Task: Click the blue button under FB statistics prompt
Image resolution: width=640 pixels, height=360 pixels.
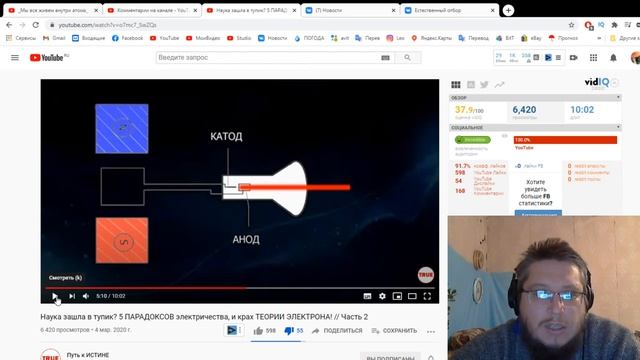Action: pos(538,213)
